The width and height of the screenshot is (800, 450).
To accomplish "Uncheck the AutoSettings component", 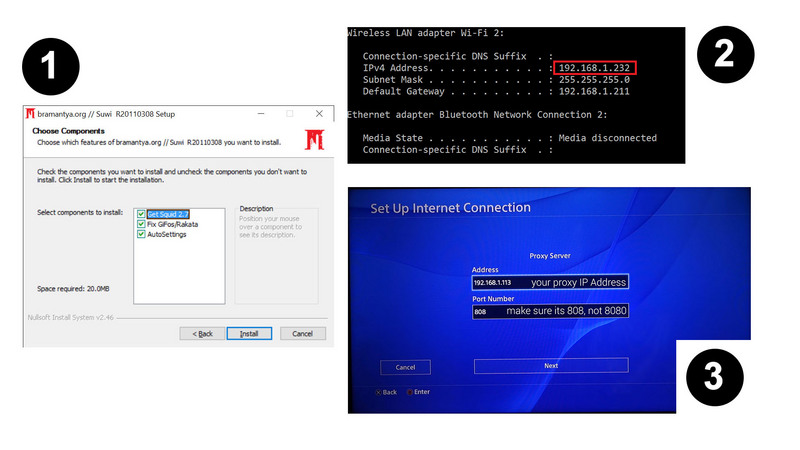I will point(141,235).
